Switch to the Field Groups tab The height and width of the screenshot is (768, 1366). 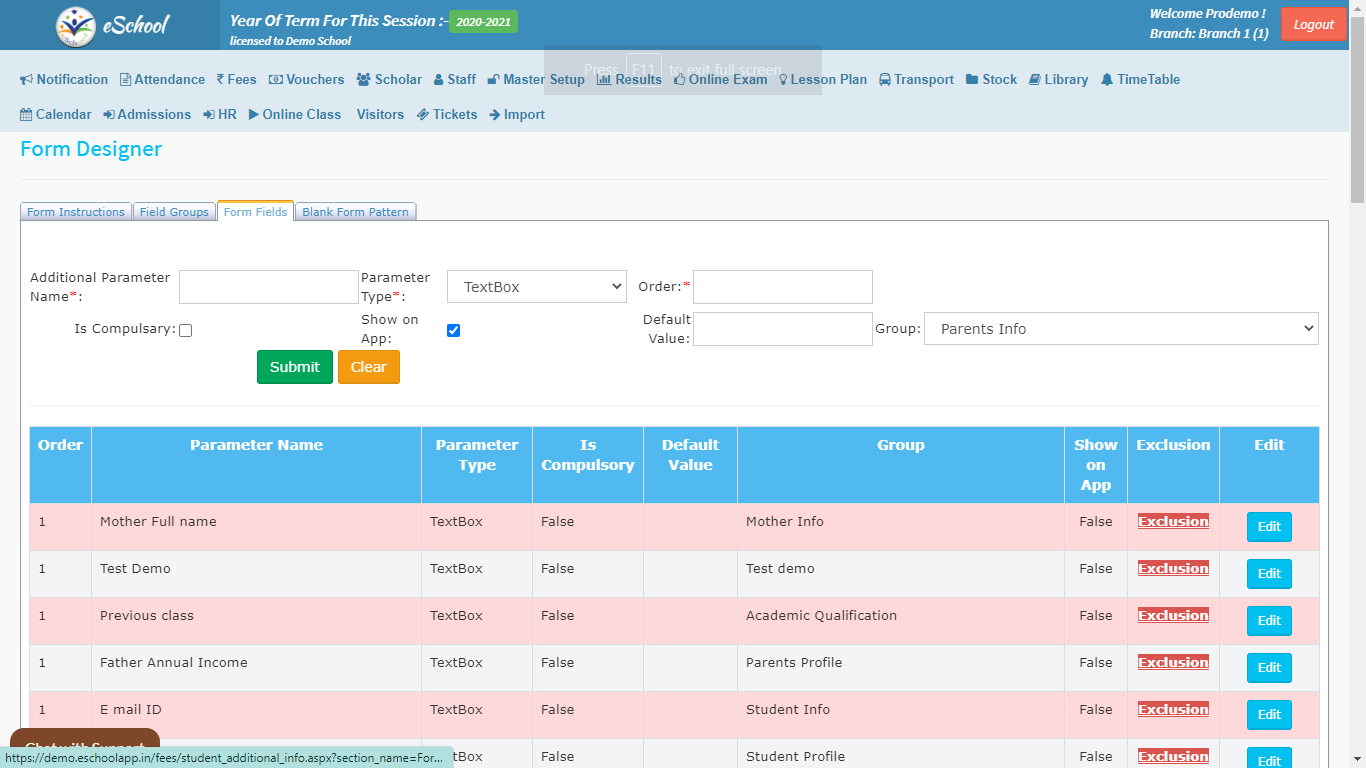[x=174, y=212]
